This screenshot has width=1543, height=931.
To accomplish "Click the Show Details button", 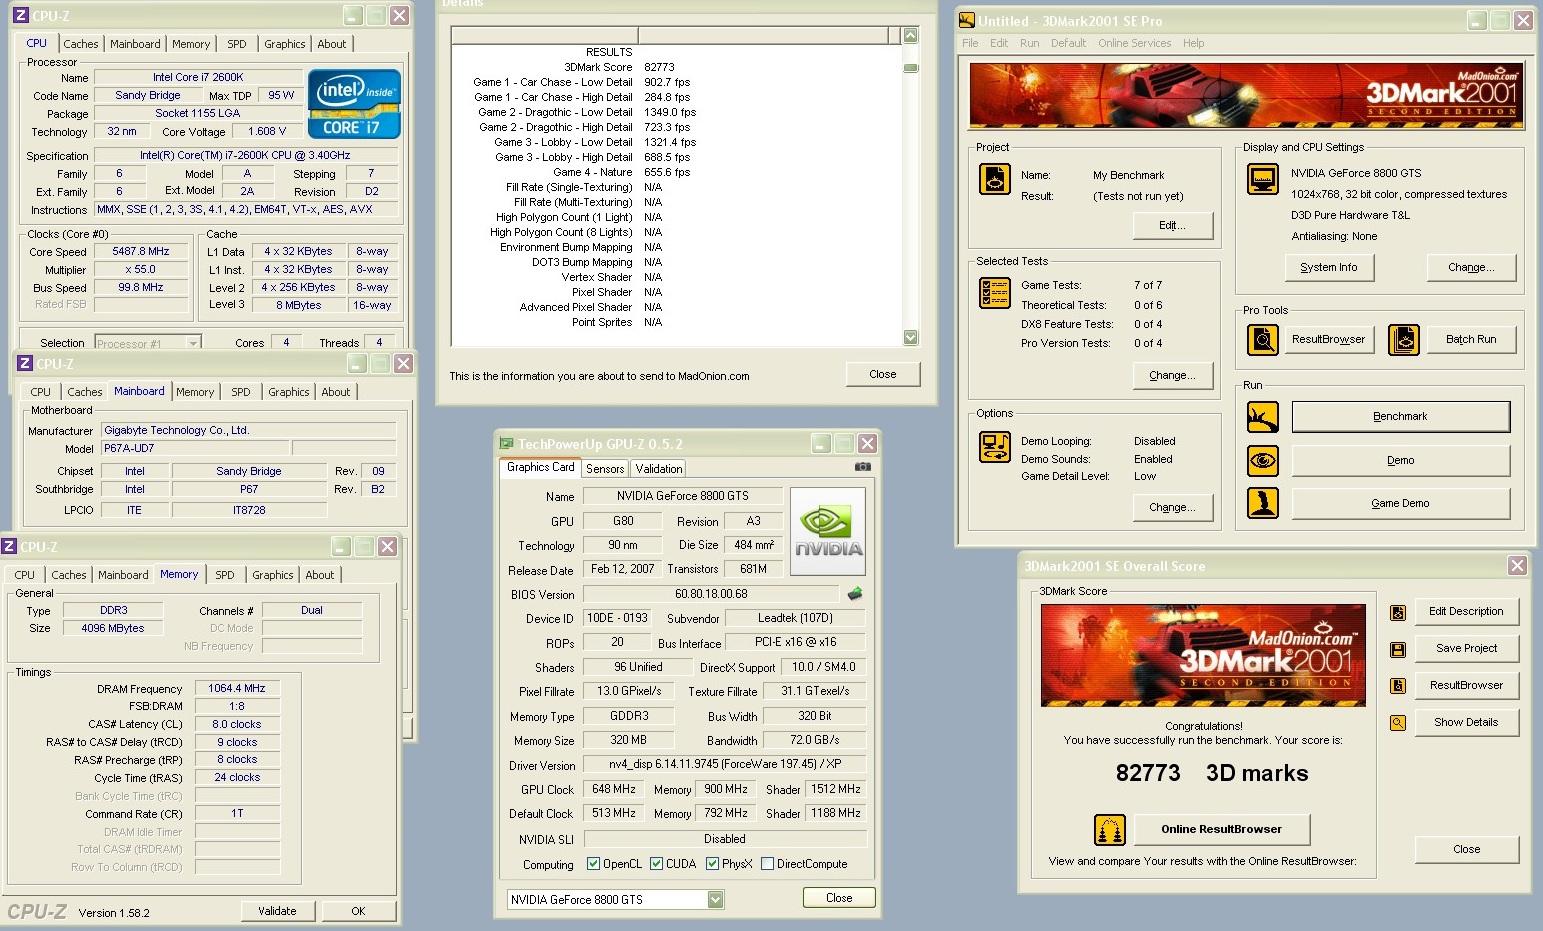I will coord(1466,722).
